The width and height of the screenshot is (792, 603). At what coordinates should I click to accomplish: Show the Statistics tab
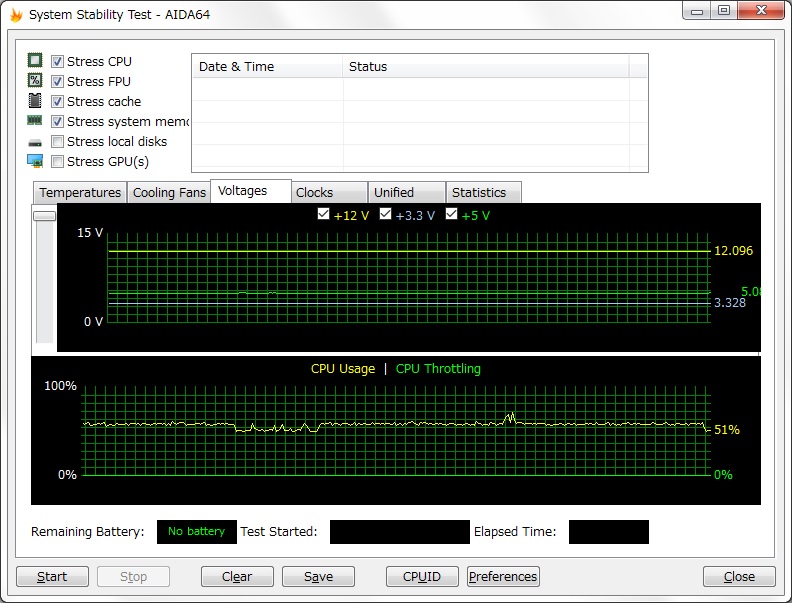pyautogui.click(x=483, y=192)
